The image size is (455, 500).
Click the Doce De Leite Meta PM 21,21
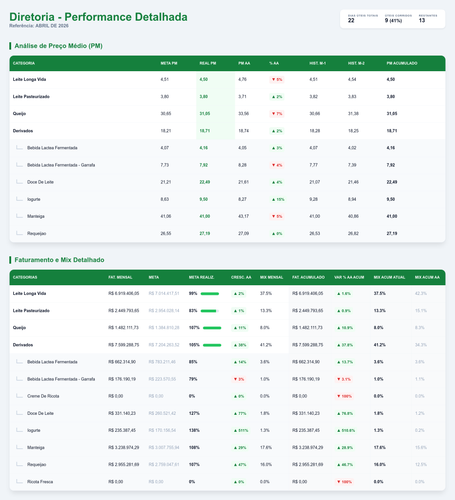(166, 182)
